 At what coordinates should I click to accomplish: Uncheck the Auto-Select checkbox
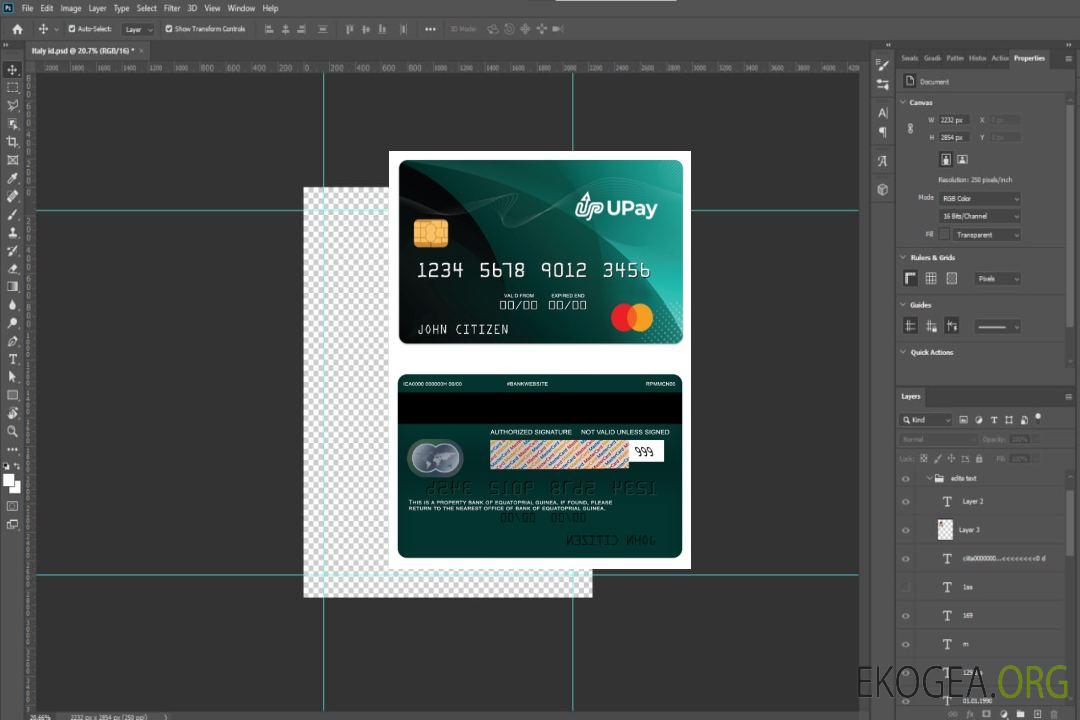[x=72, y=29]
